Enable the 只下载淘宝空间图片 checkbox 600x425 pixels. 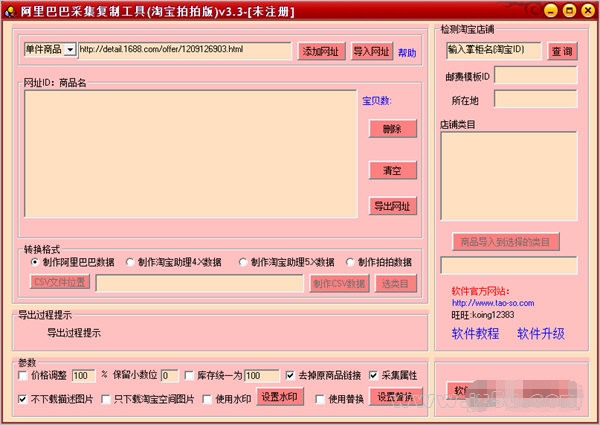point(106,399)
